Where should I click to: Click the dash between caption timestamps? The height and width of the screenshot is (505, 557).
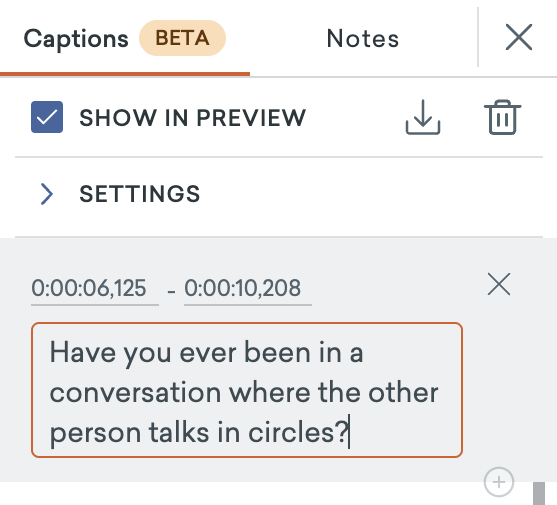(x=171, y=292)
